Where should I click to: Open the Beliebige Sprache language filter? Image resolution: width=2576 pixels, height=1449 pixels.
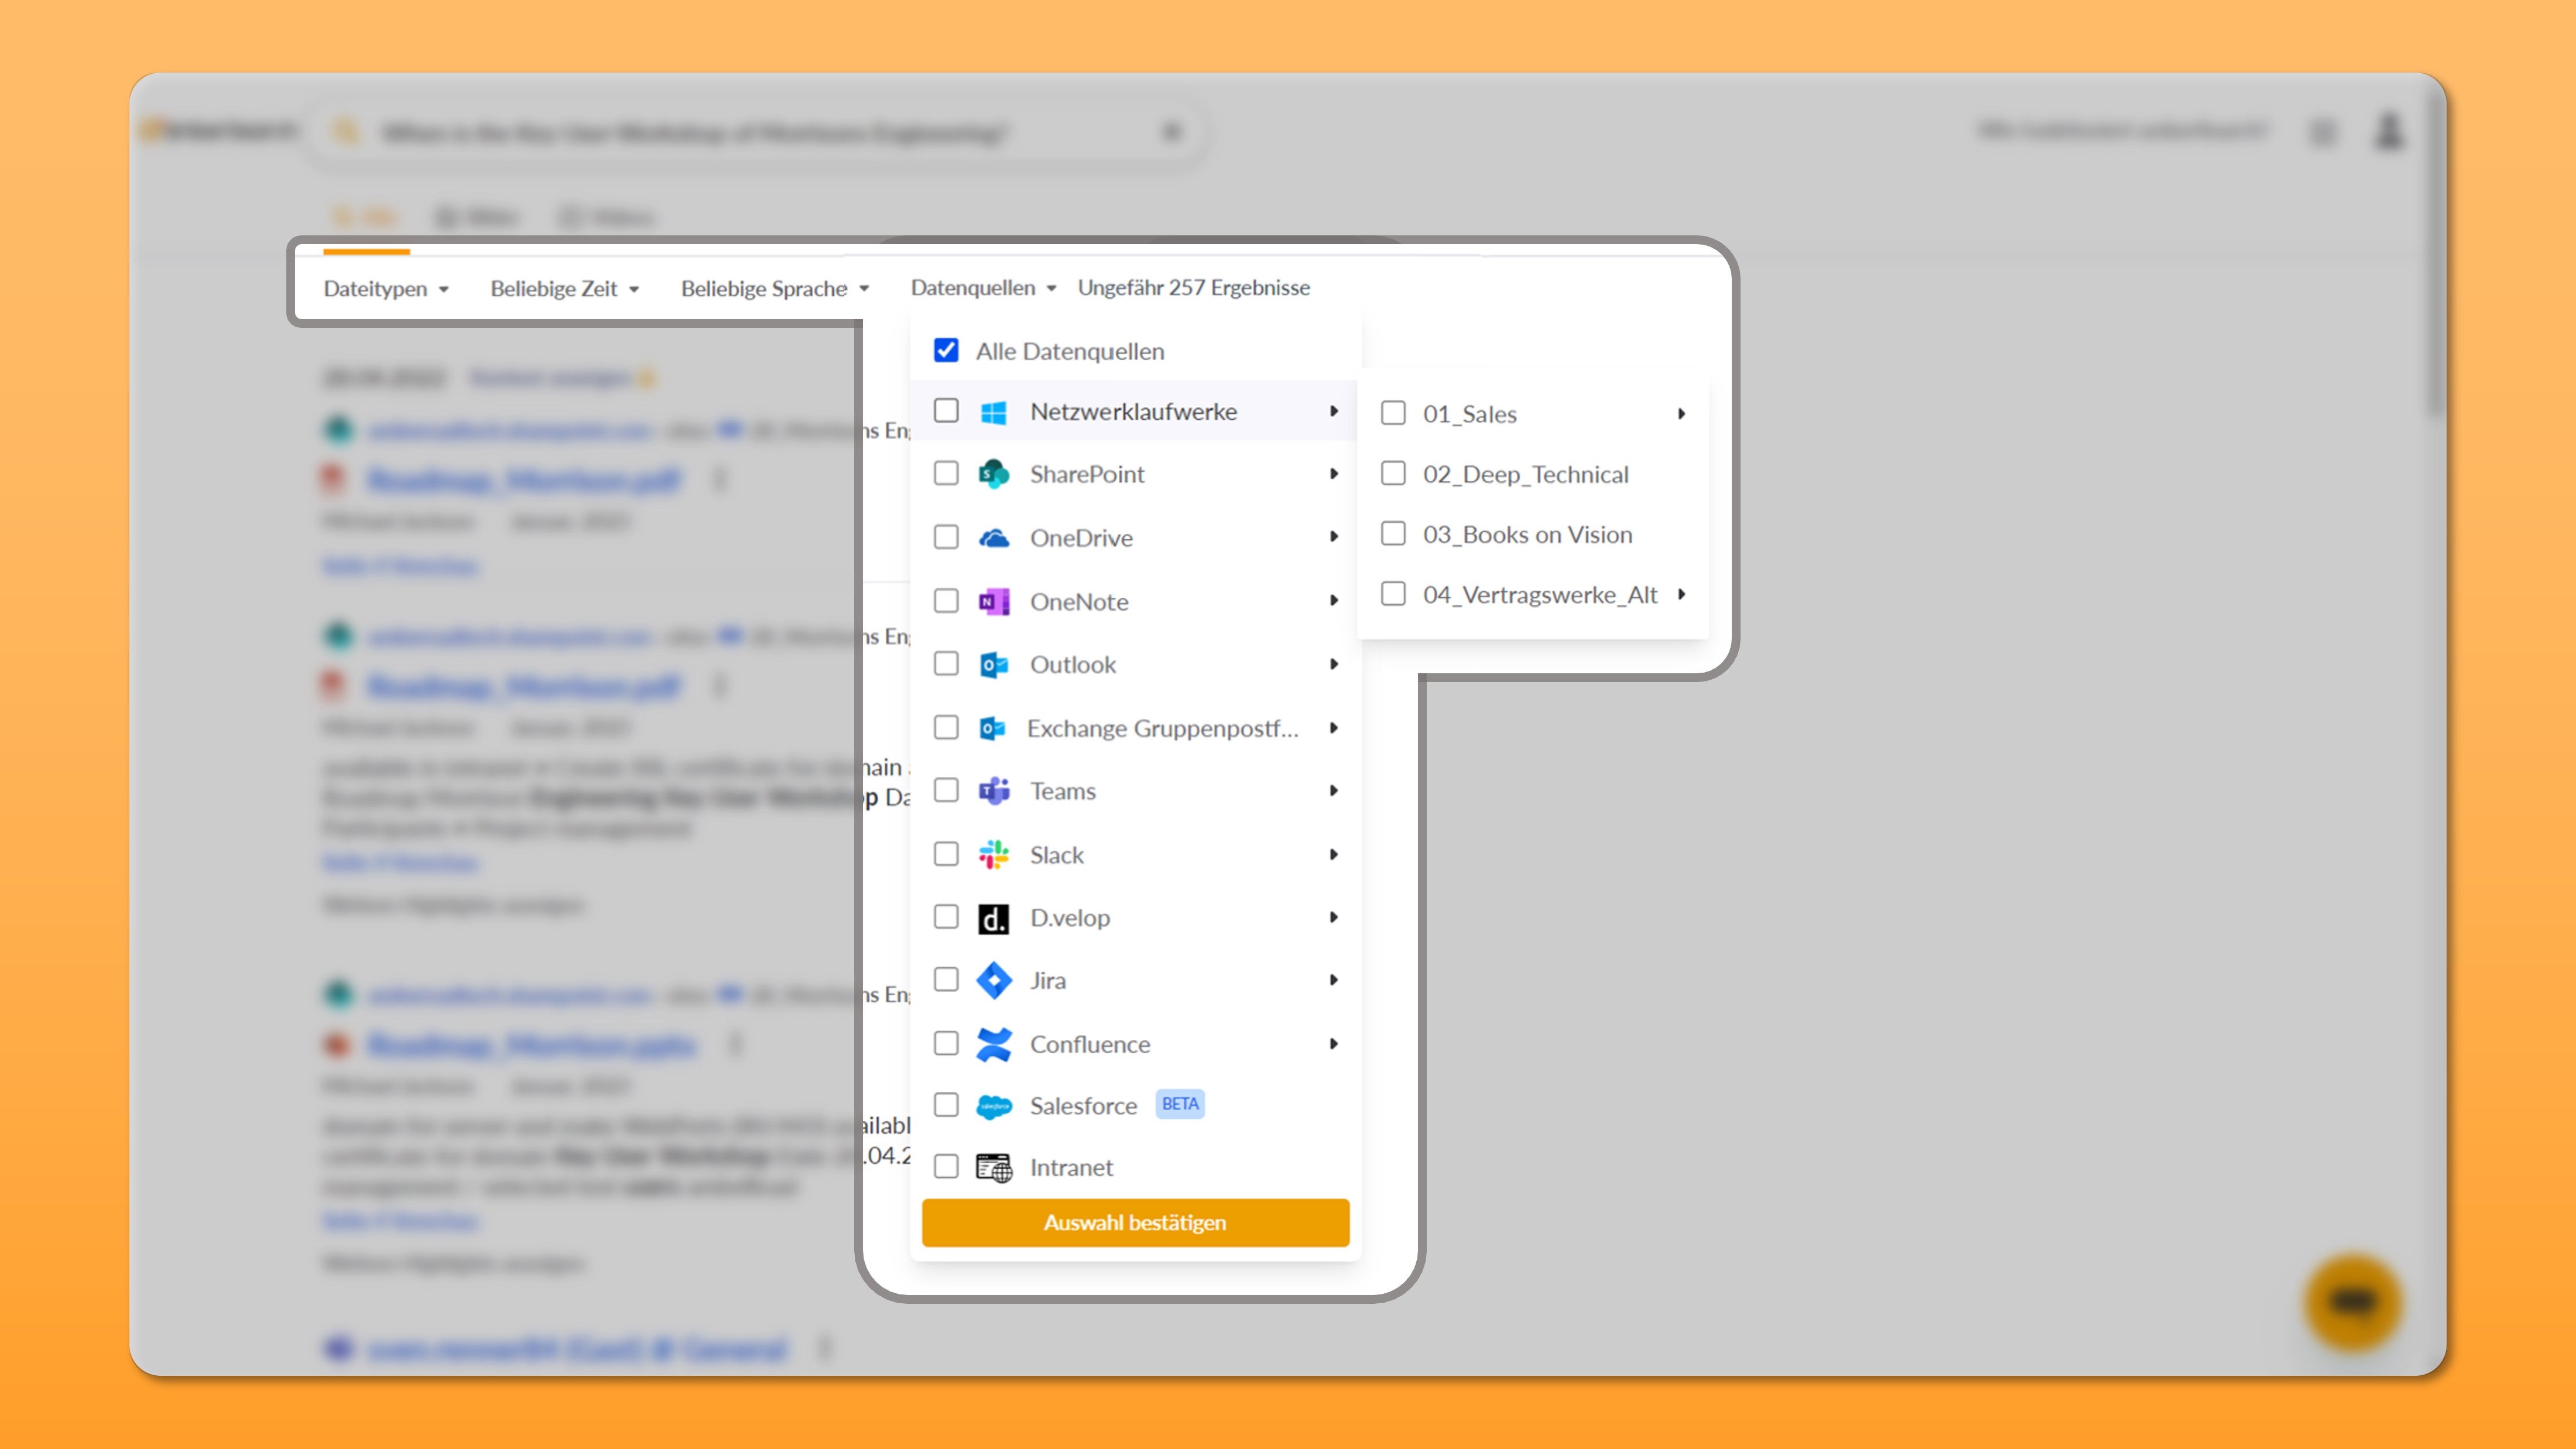click(x=774, y=289)
